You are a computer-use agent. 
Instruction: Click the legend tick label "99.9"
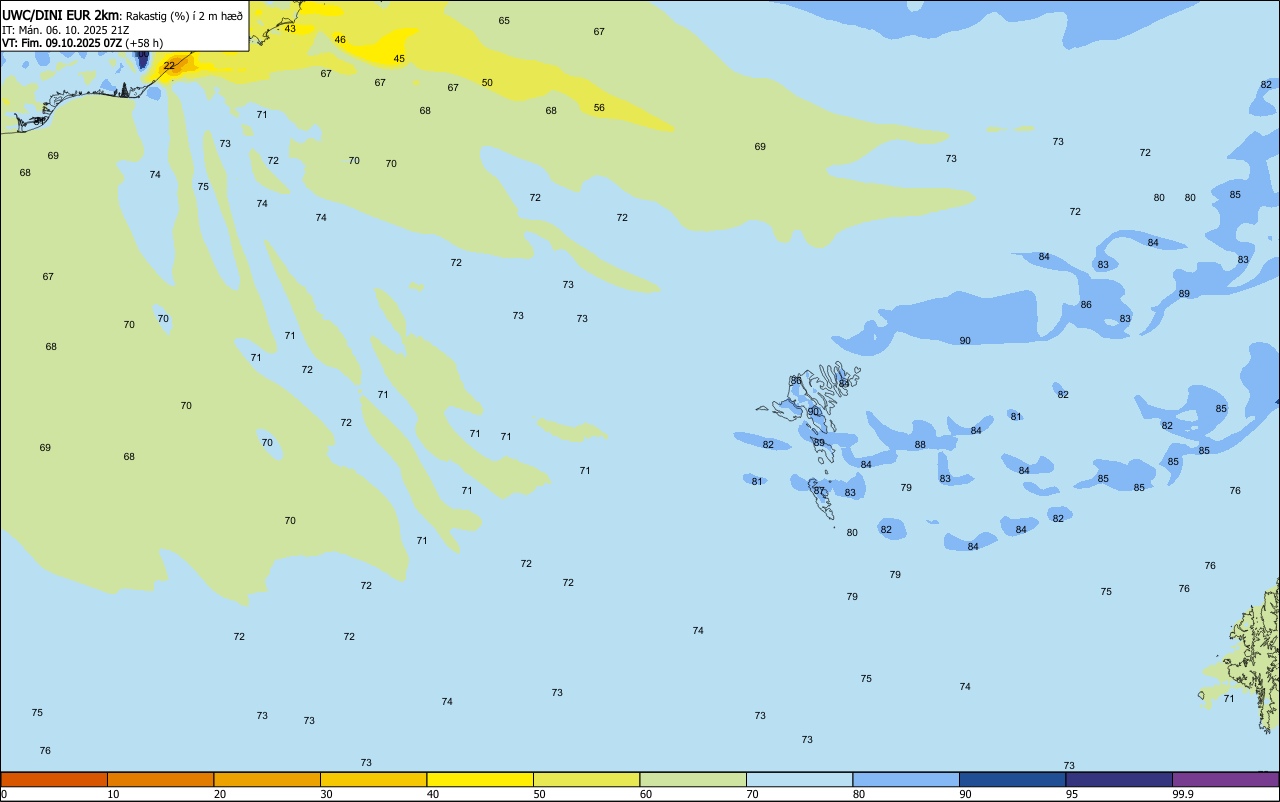1183,794
